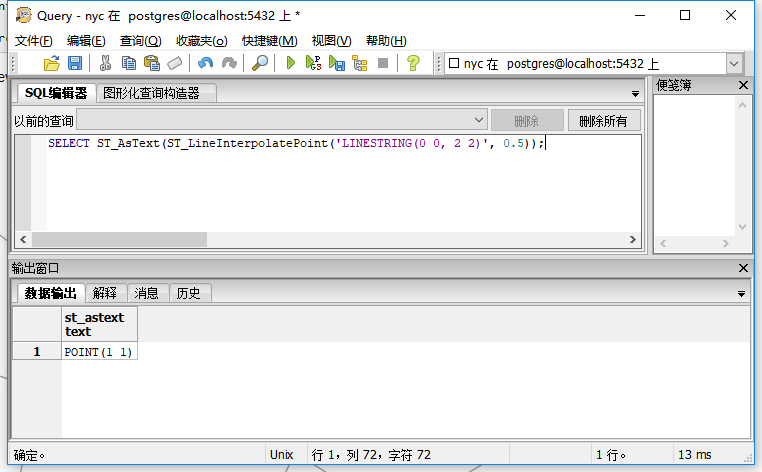The height and width of the screenshot is (472, 762).
Task: Select row header 1 in results
Action: (x=37, y=351)
